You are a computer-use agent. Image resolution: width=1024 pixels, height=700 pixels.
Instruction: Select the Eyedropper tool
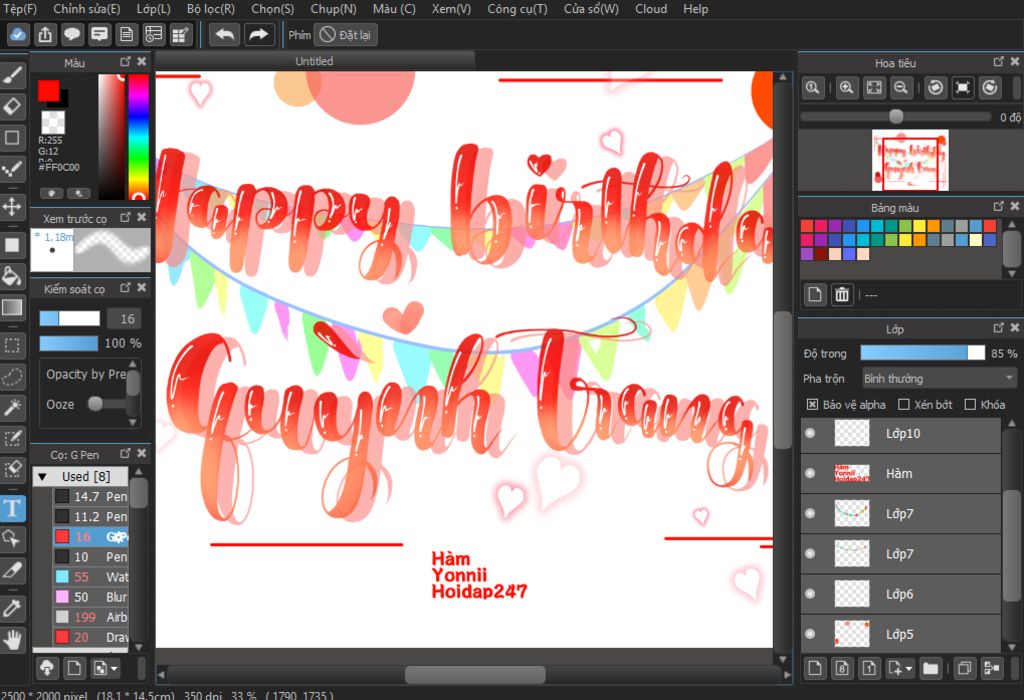point(12,609)
